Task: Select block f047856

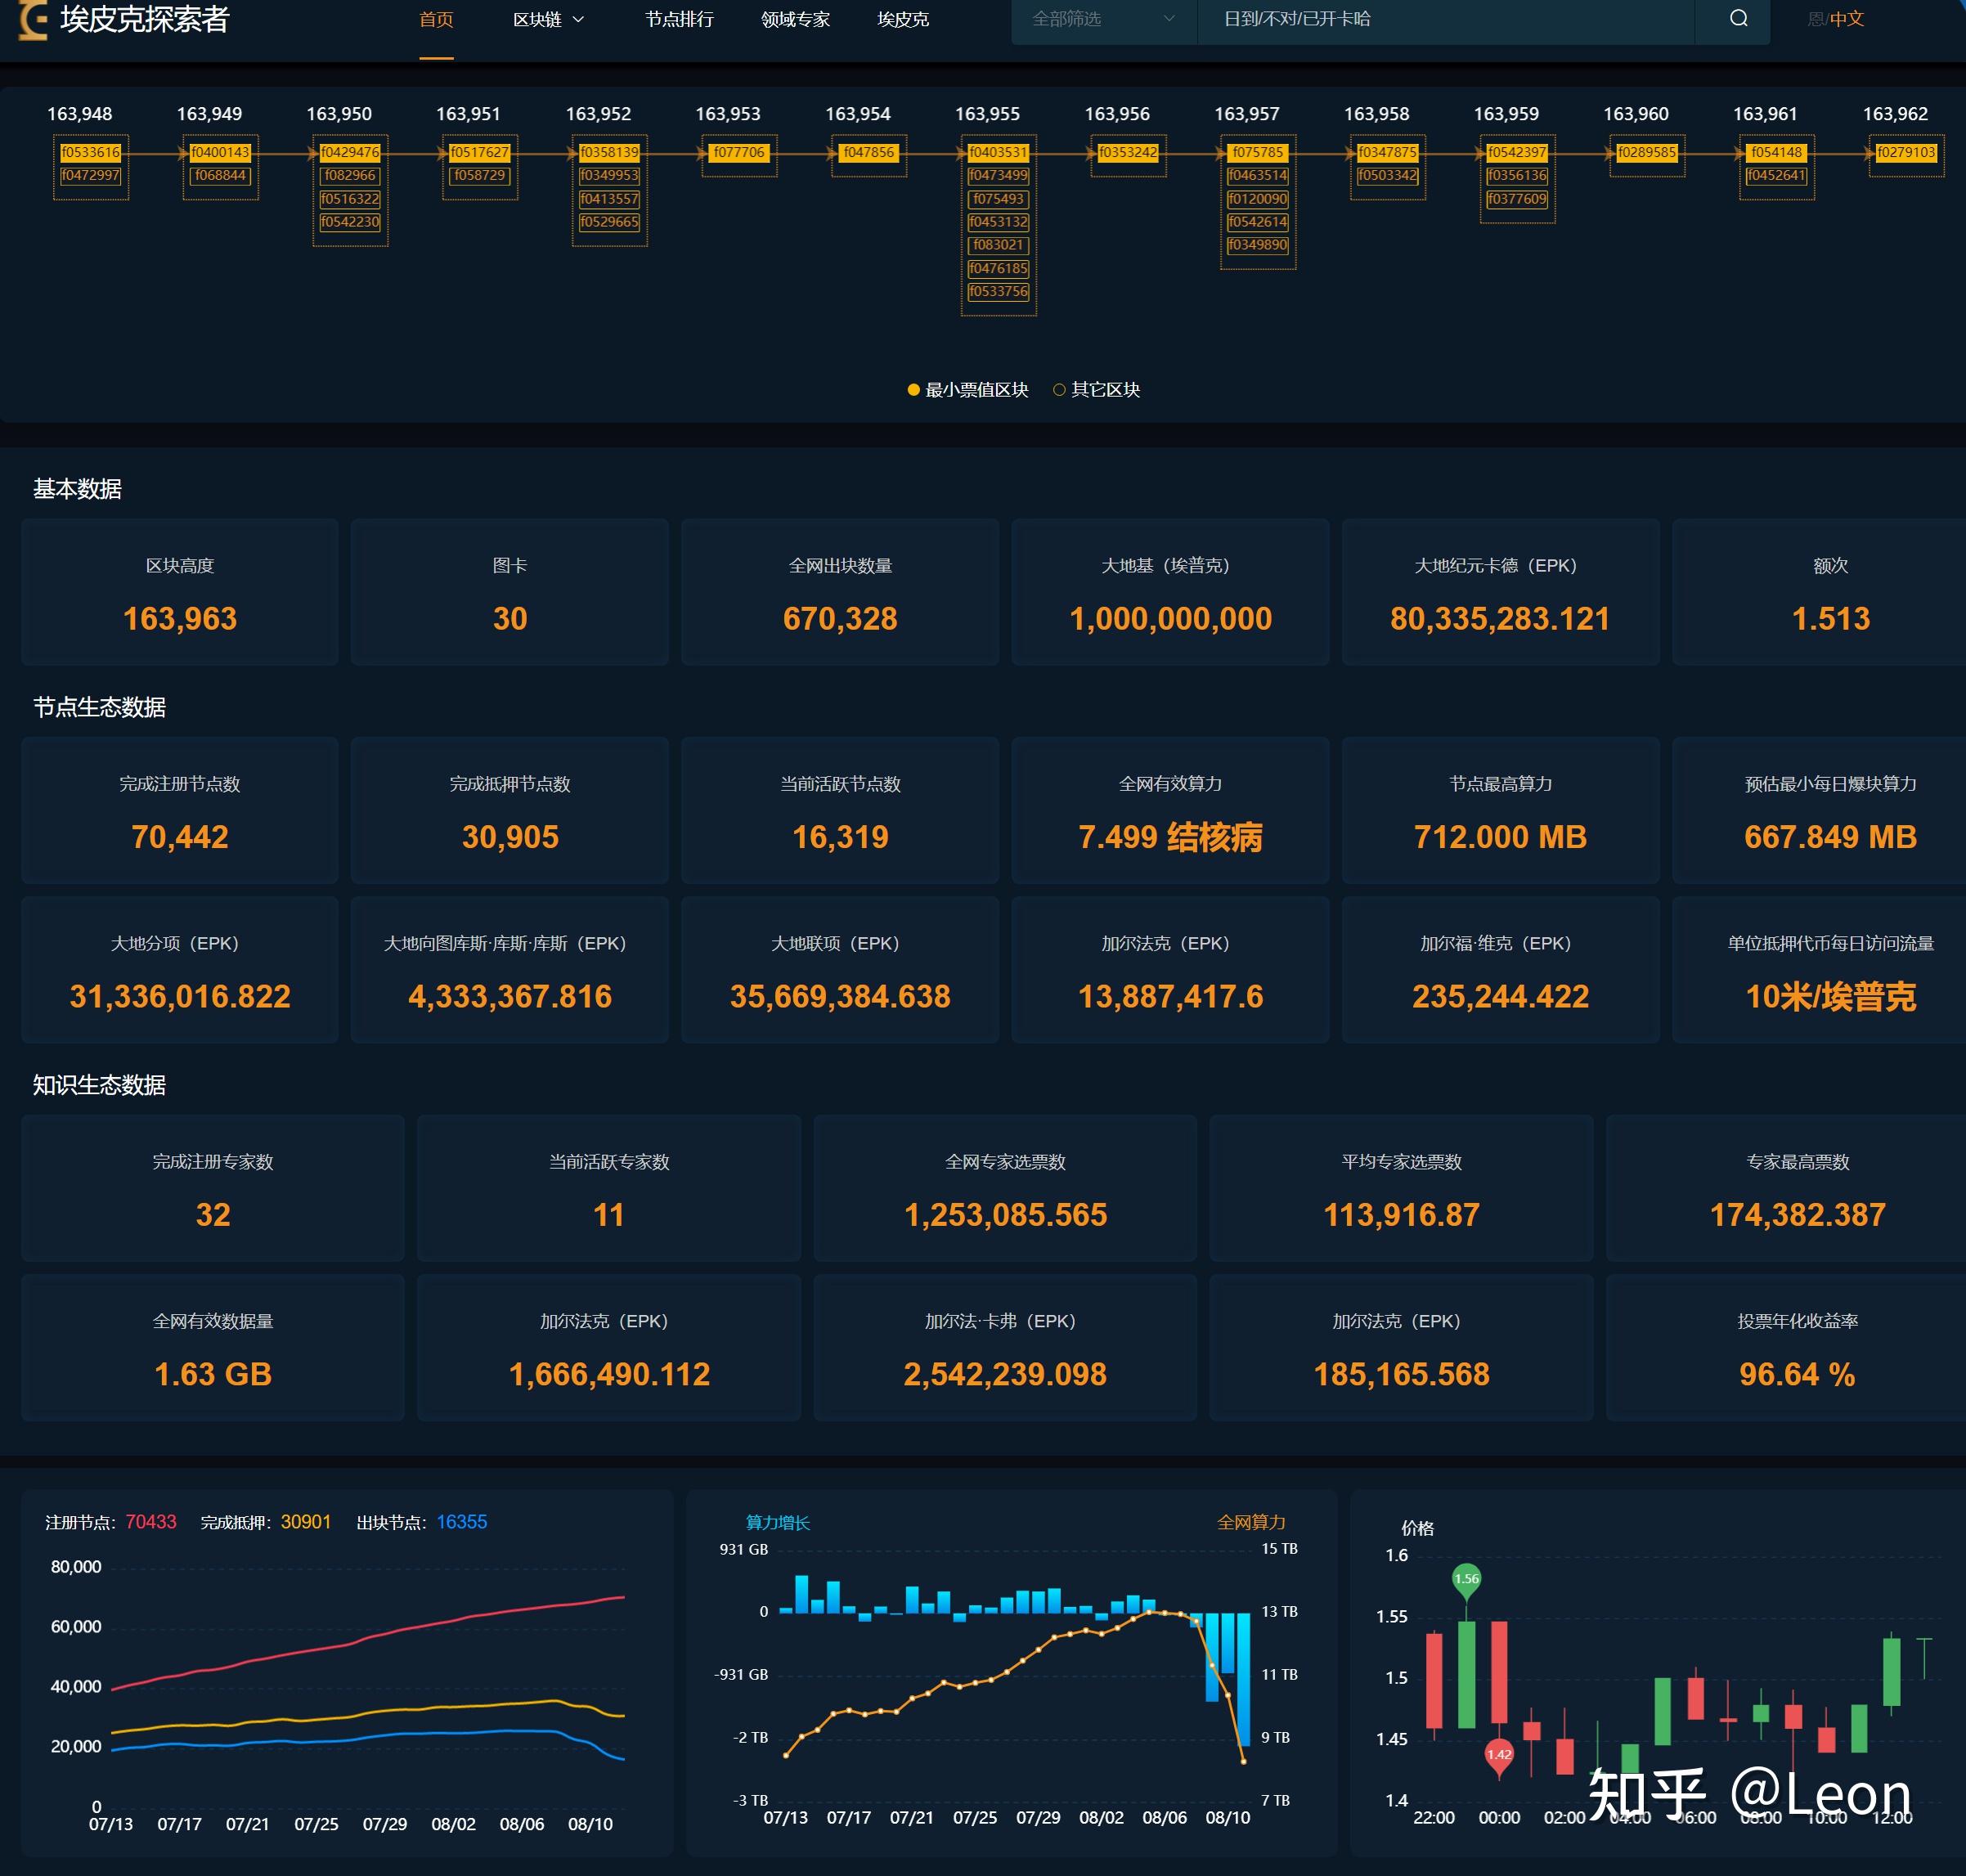Action: click(869, 152)
